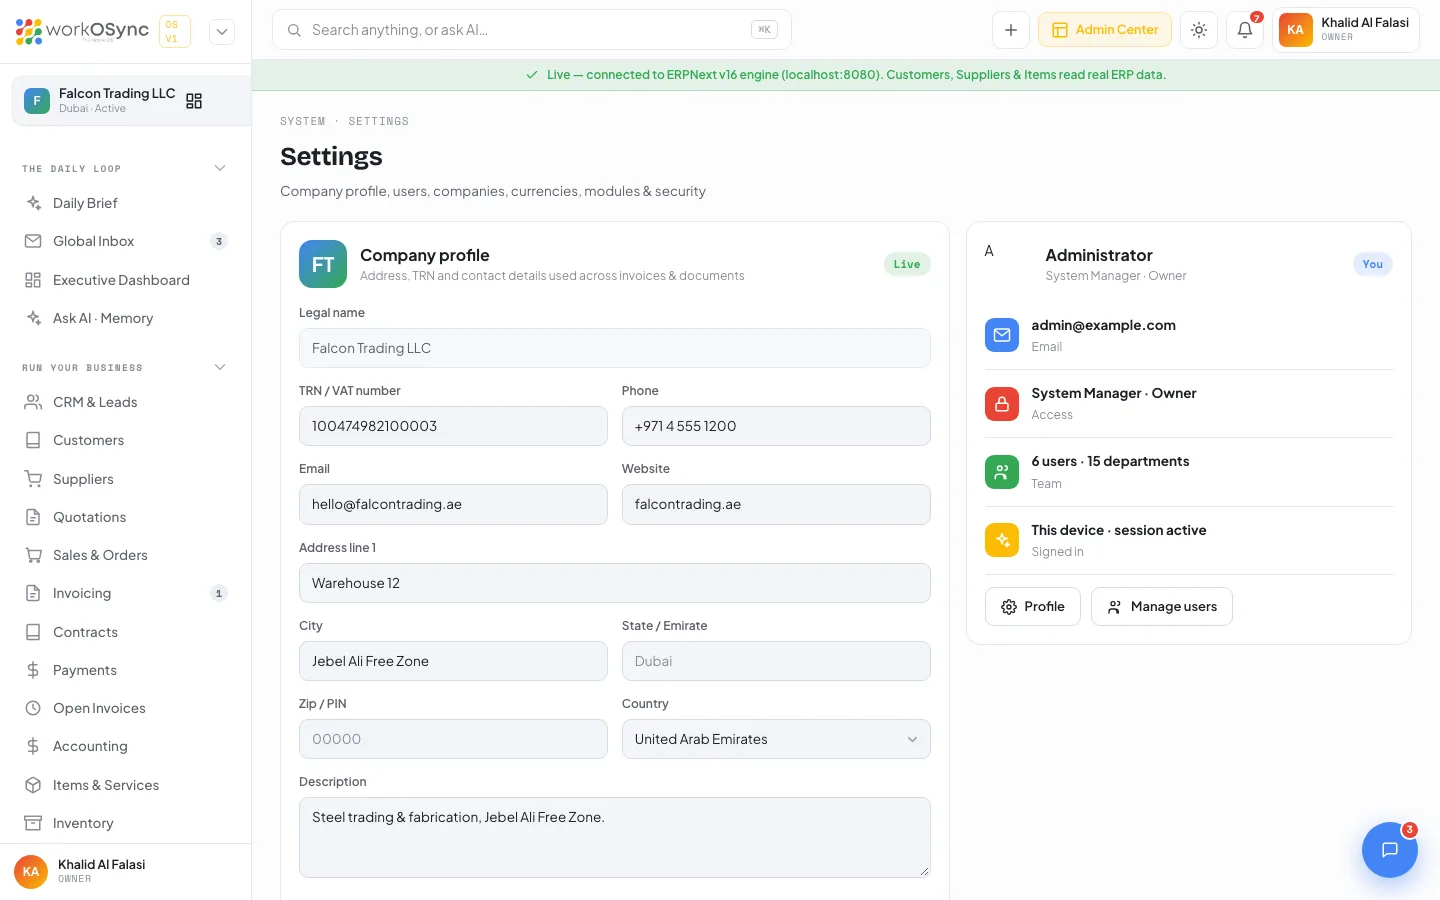Collapse Run Your Business section
Viewport: 1440px width, 900px height.
click(x=220, y=367)
